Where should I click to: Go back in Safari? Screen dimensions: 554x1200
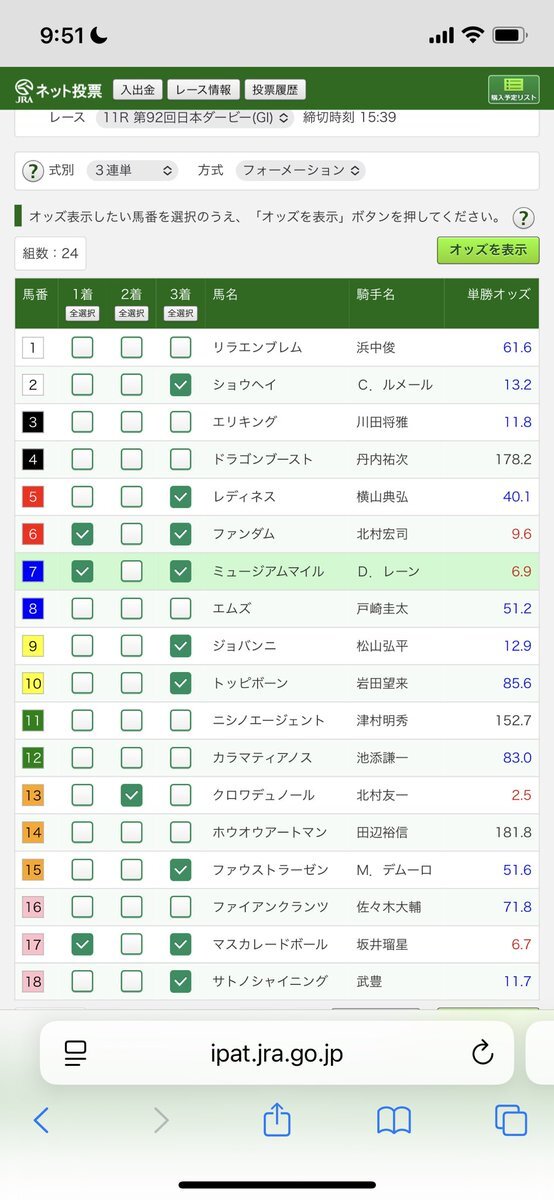[41, 1120]
